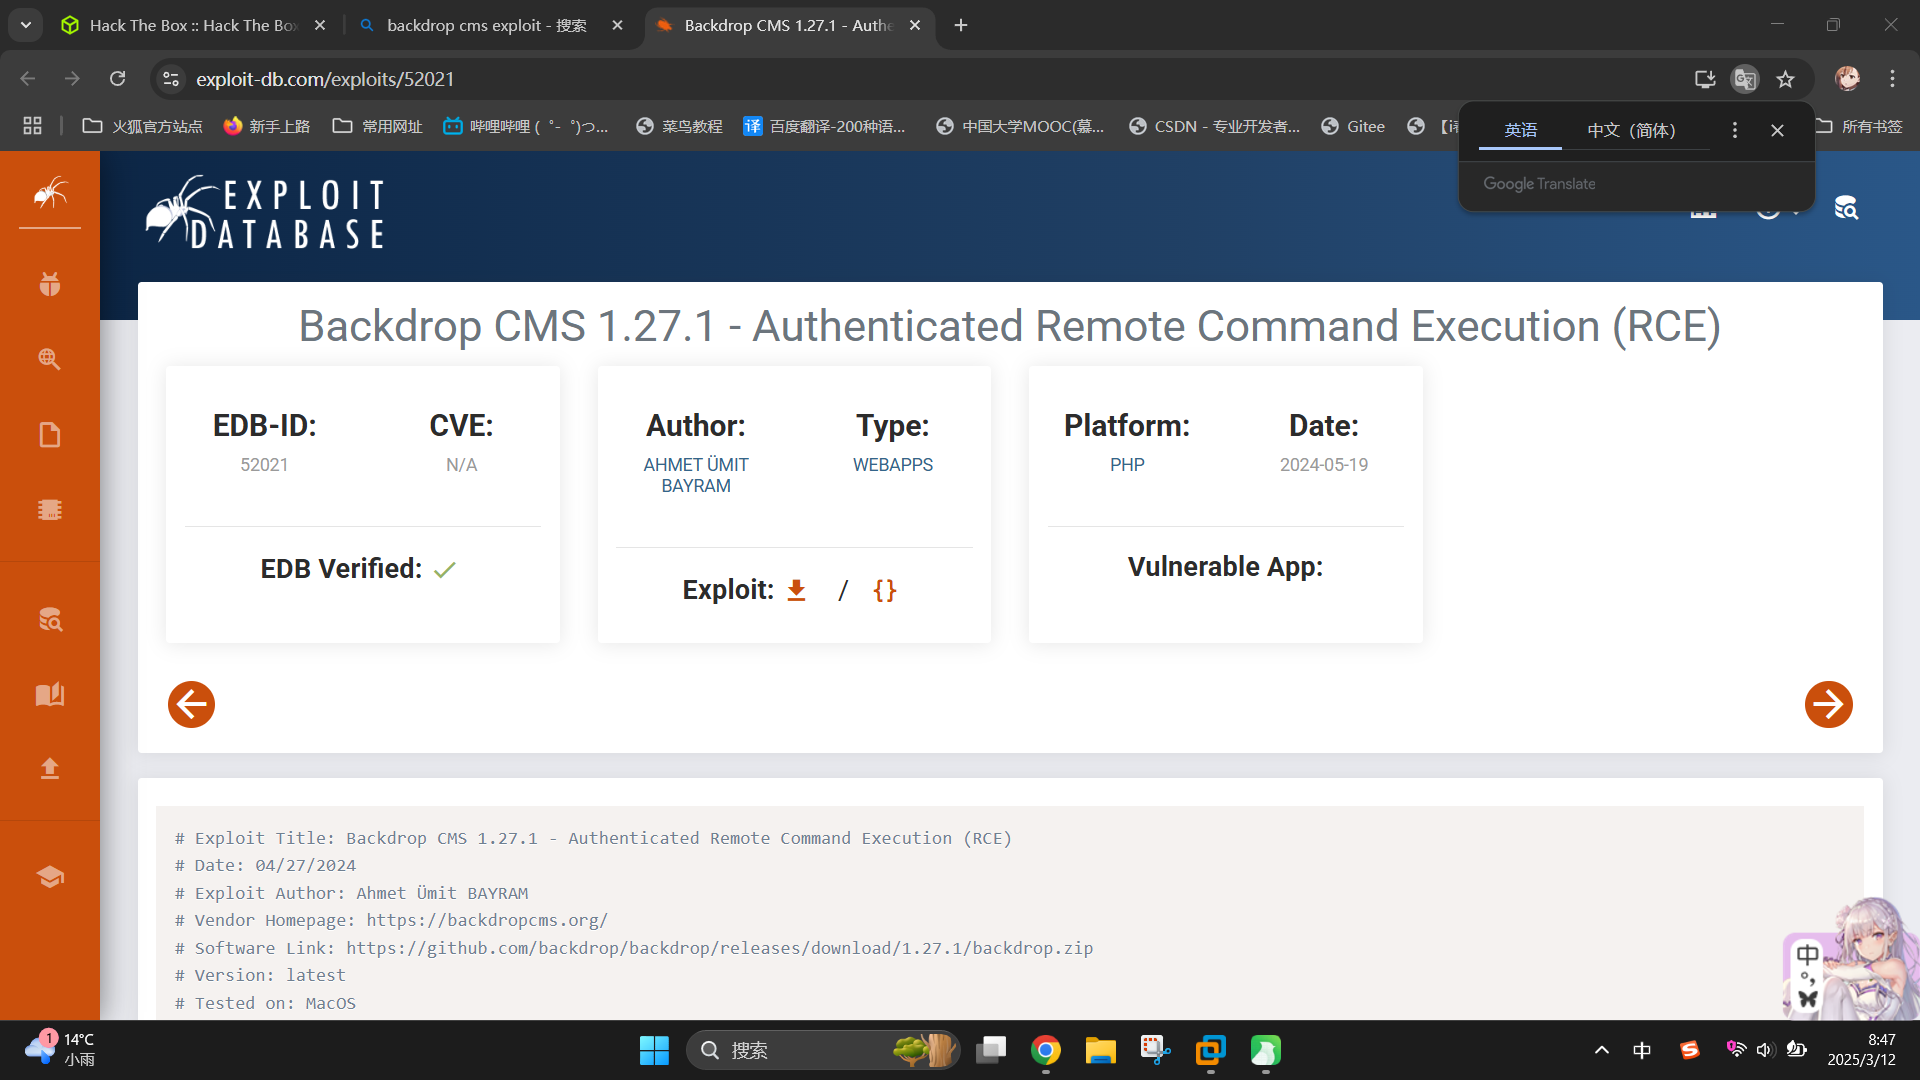Open the Windows Start menu

click(654, 1050)
